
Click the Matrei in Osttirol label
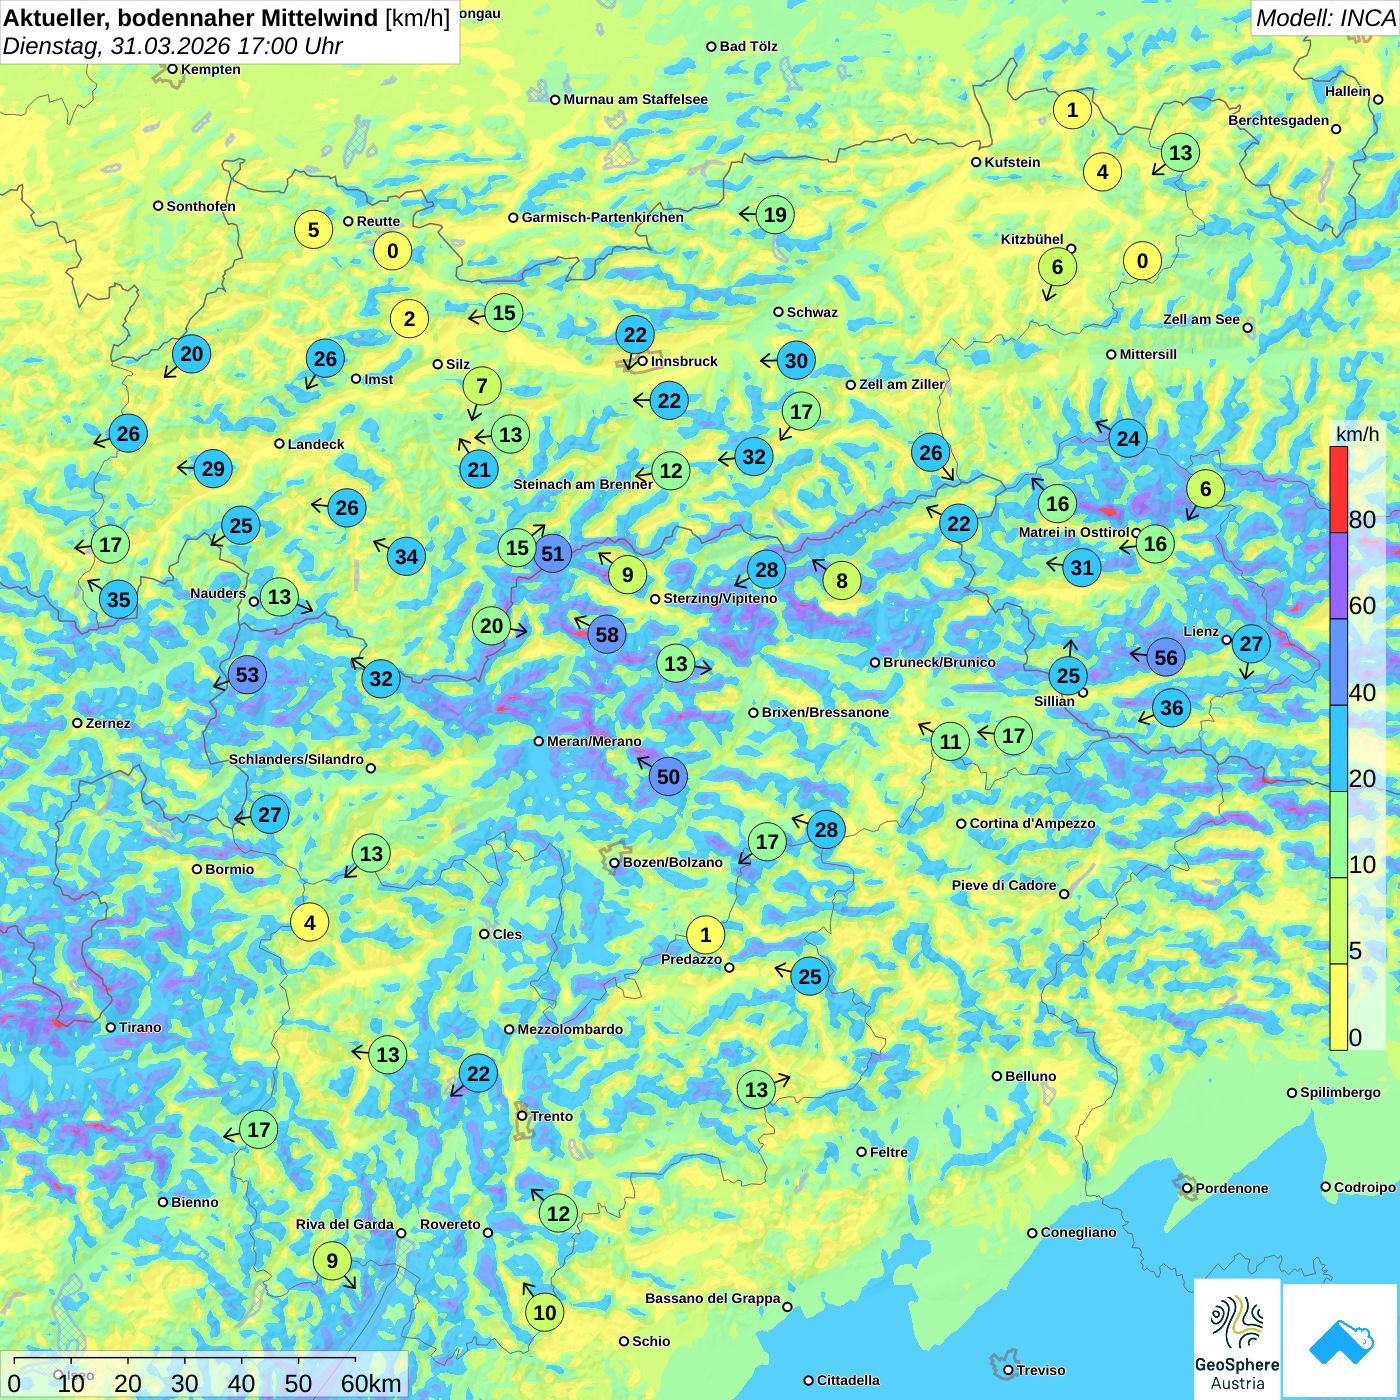pyautogui.click(x=1073, y=532)
